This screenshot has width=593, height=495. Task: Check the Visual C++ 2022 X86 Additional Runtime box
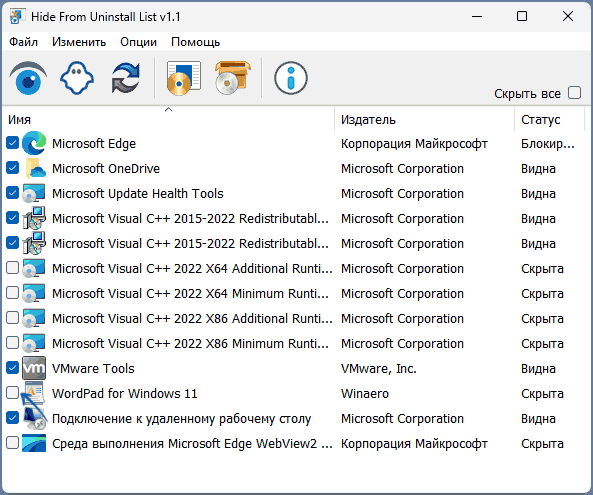[x=12, y=318]
